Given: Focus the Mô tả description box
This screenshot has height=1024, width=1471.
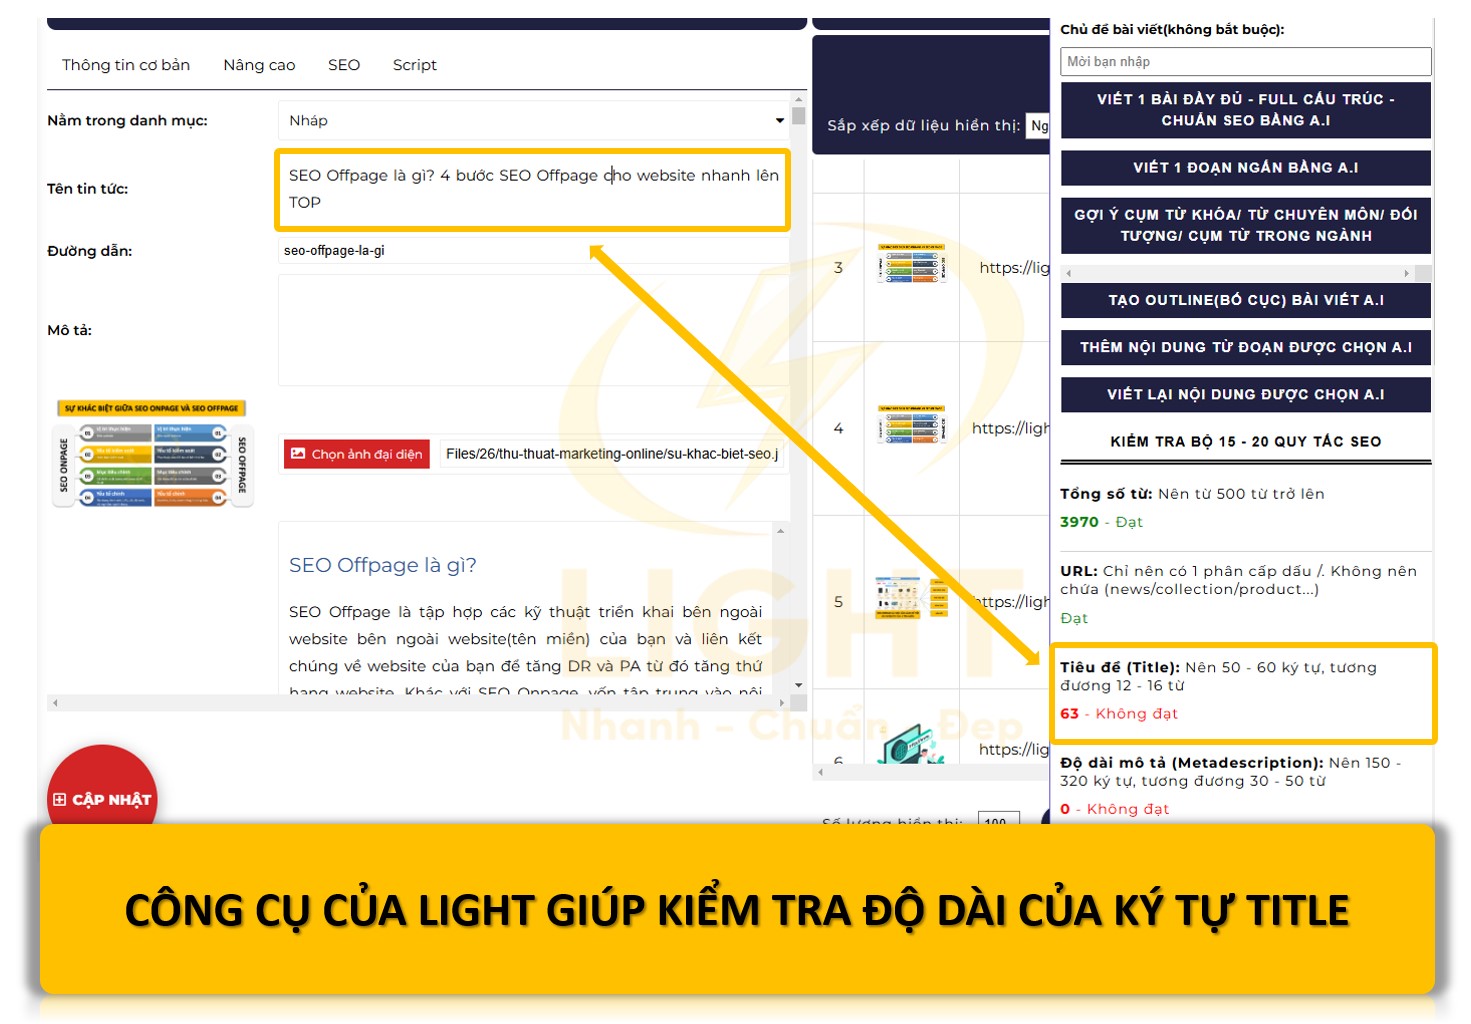Looking at the screenshot, I should (x=533, y=330).
